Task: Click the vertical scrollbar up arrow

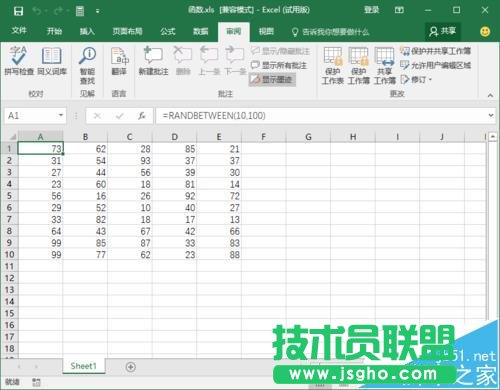Action: (x=493, y=137)
